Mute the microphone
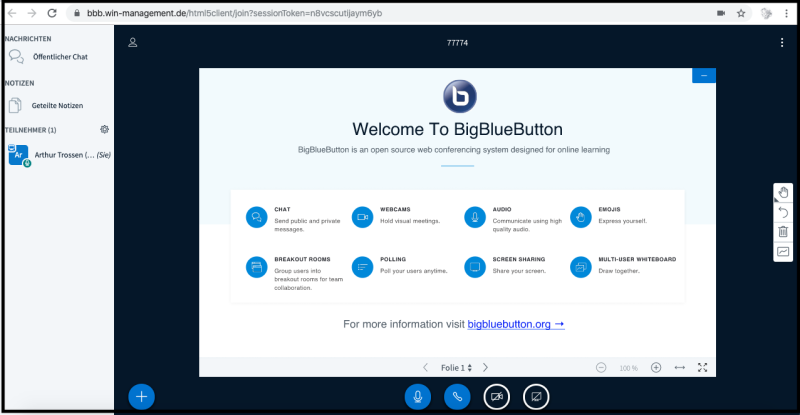Viewport: 800px width, 415px height. pyautogui.click(x=418, y=396)
